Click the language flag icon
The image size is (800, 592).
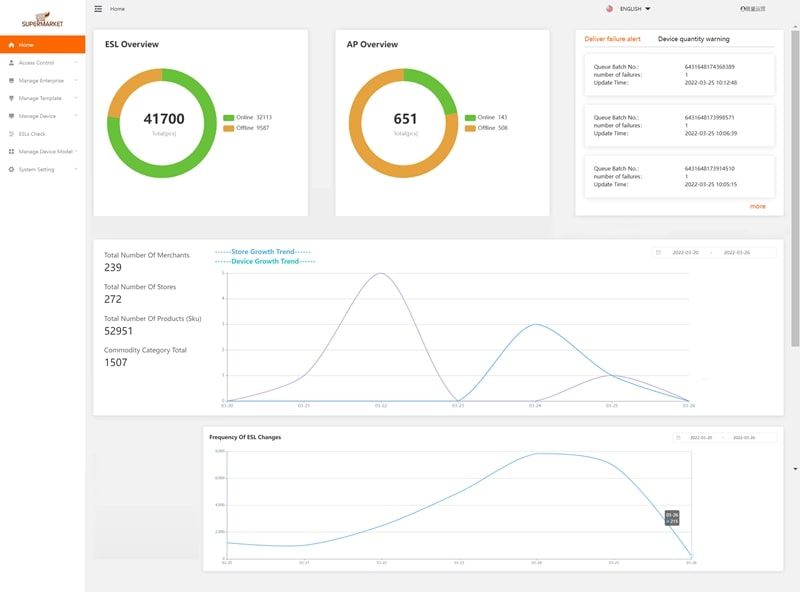tap(609, 9)
